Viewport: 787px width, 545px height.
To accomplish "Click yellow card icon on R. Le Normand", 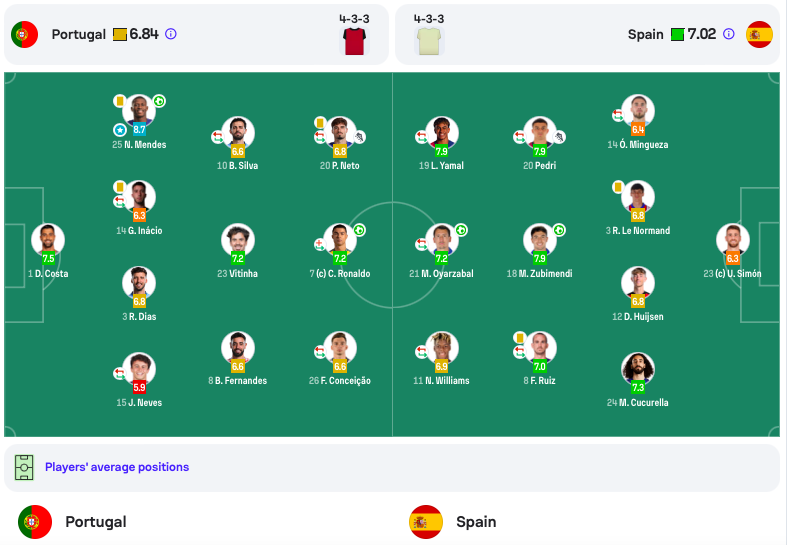I will coord(618,187).
